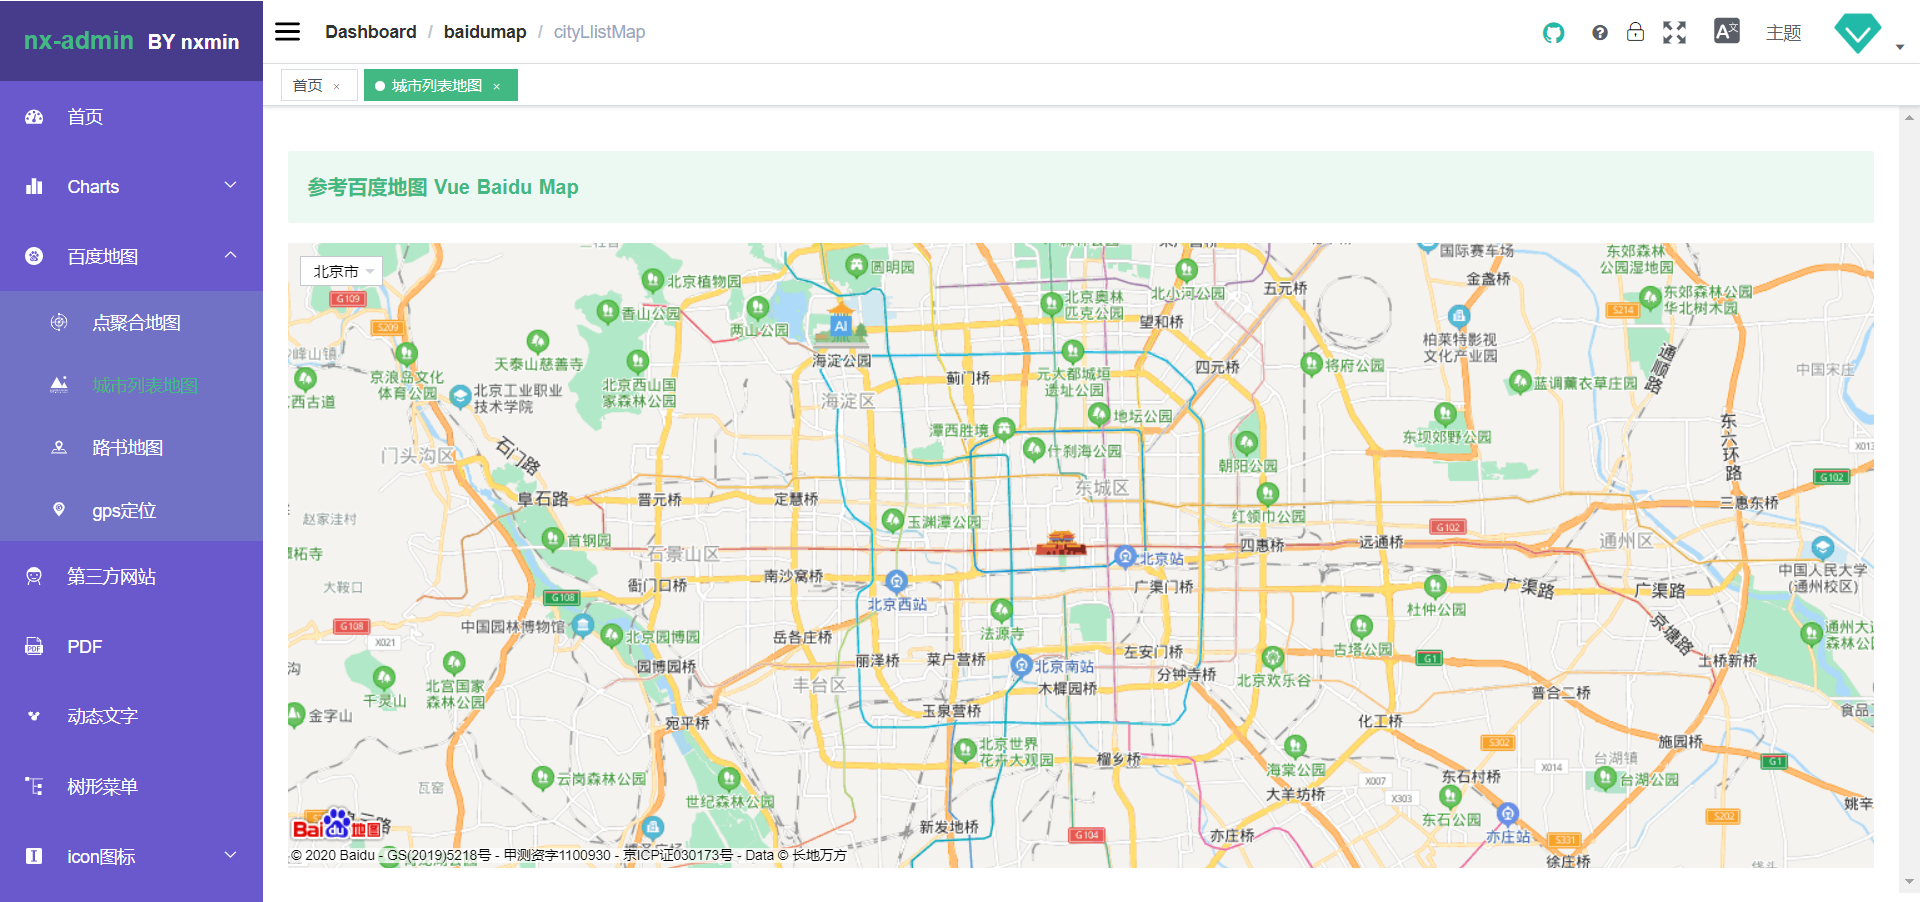
Task: Open the user avatar logo menu
Action: click(x=1858, y=33)
